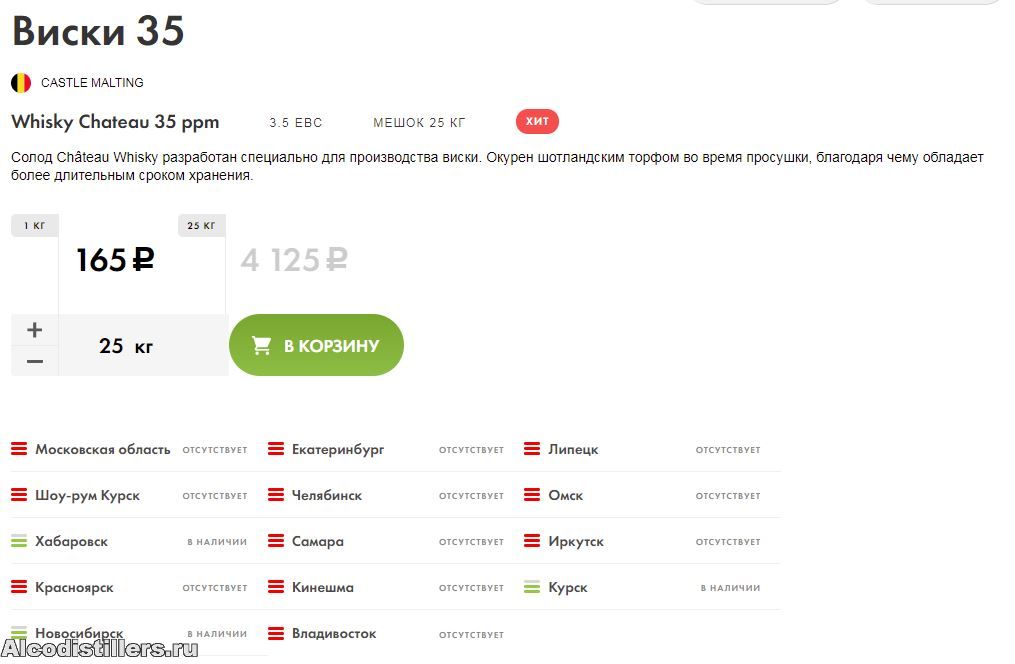
Task: Click green stock icon for Хабаровск
Action: pos(19,540)
